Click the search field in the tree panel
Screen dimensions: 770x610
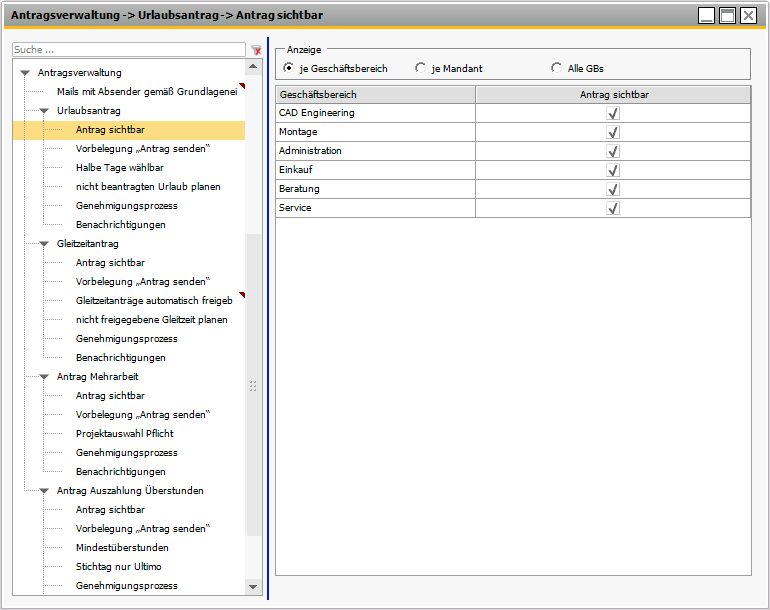pos(128,49)
